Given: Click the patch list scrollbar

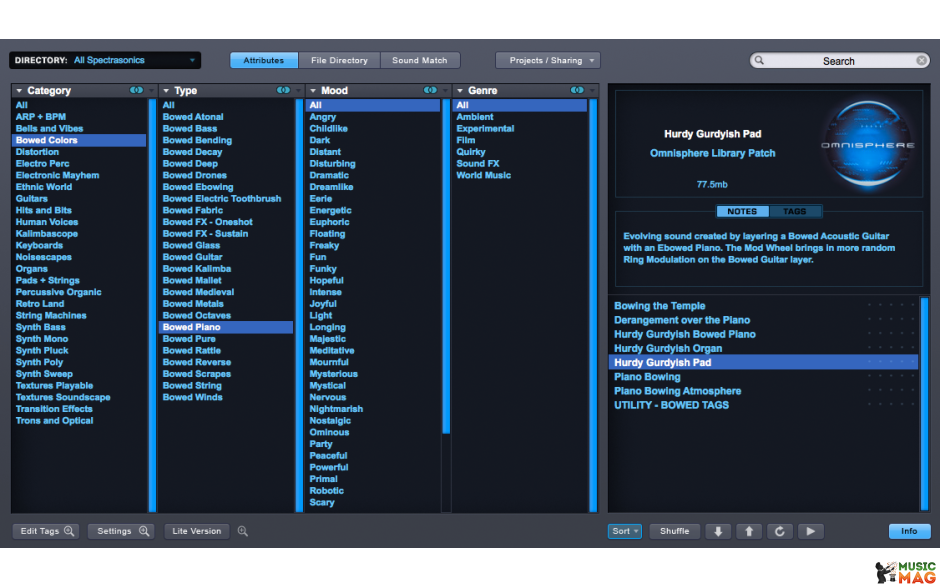Looking at the screenshot, I should click(x=924, y=404).
